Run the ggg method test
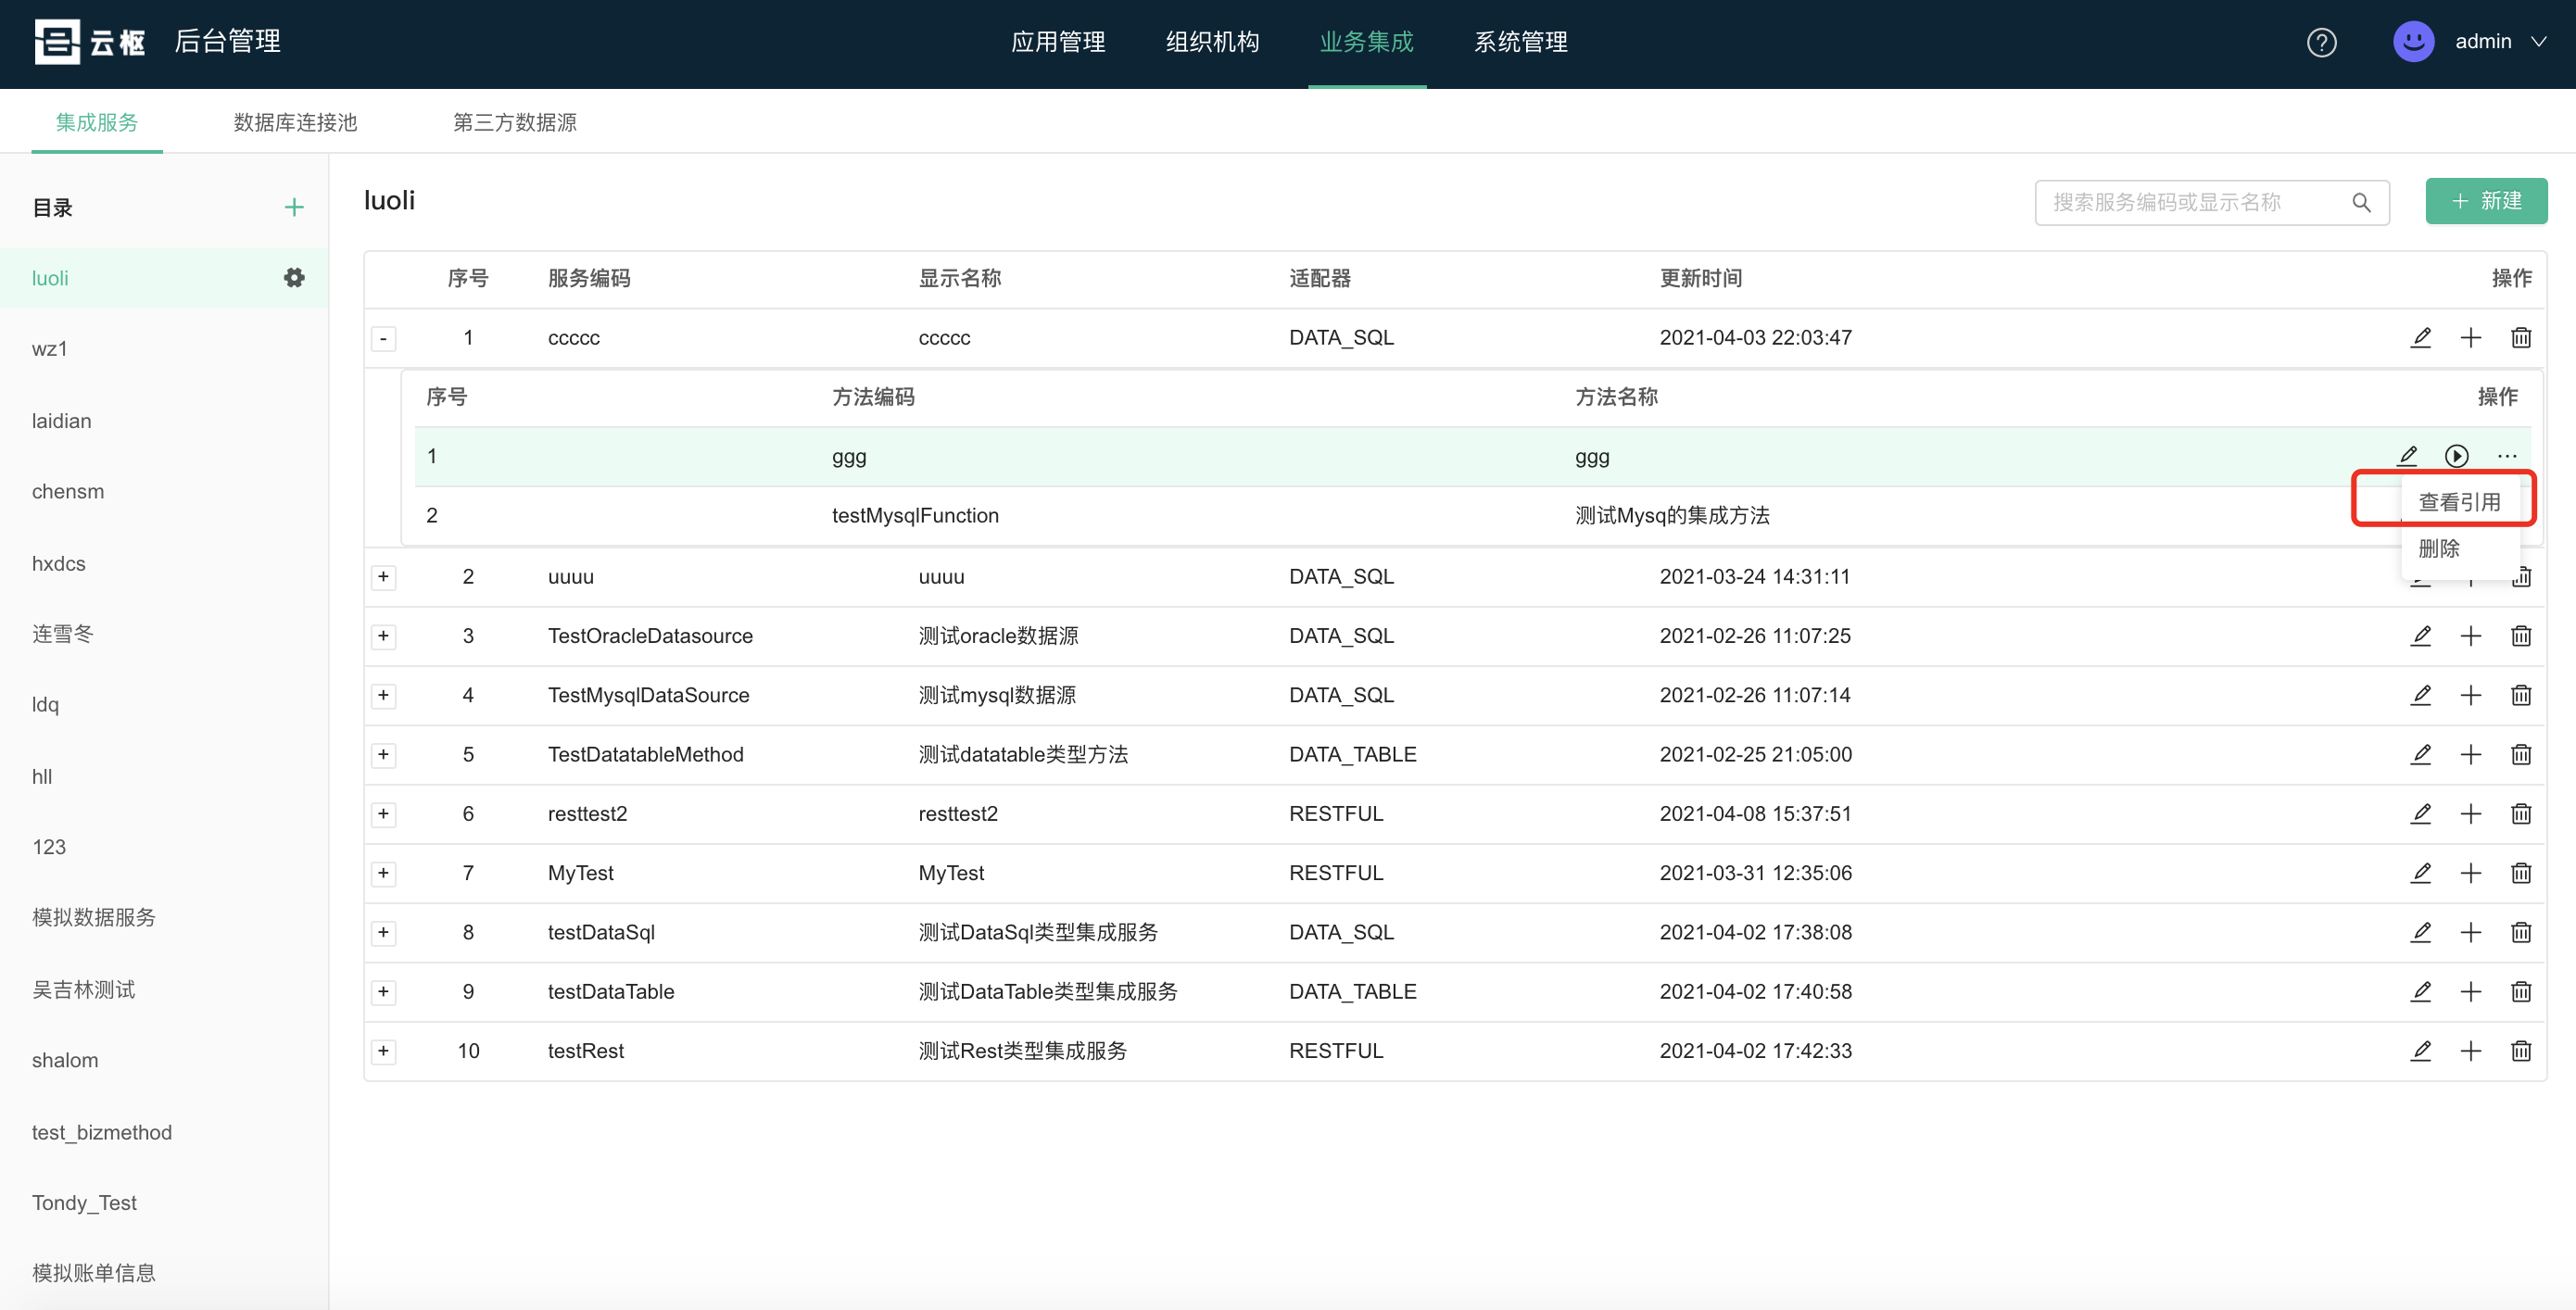This screenshot has width=2576, height=1310. pos(2456,456)
